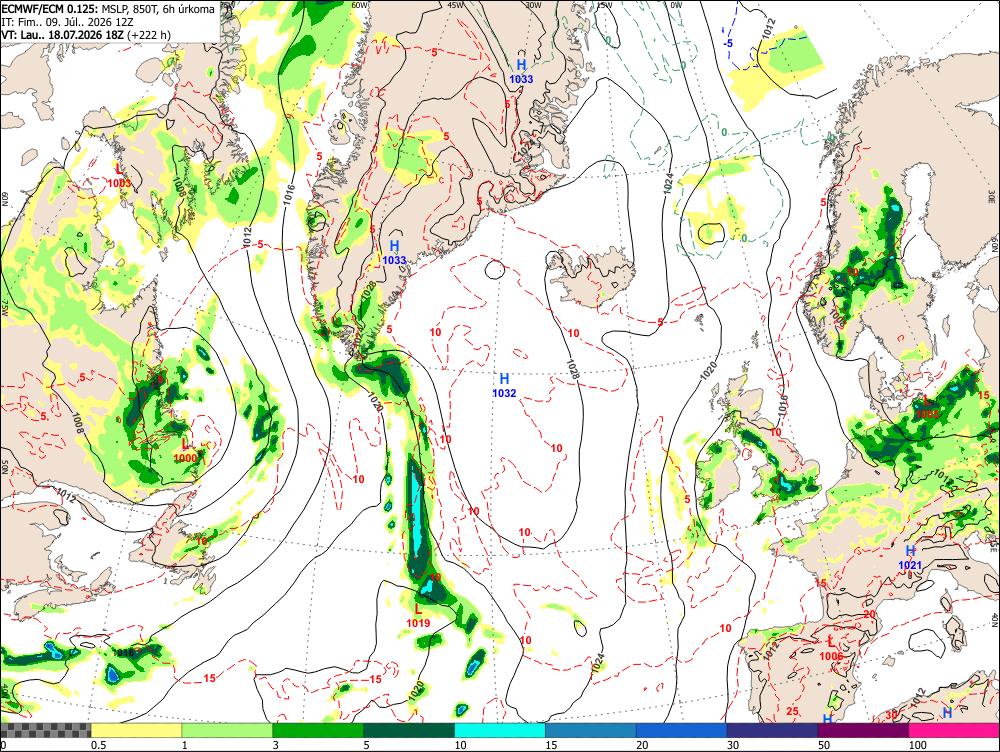
Task: Click the 'VT: Lau.. 18.07.2026 18Z' valid time line
Action: pos(62,34)
